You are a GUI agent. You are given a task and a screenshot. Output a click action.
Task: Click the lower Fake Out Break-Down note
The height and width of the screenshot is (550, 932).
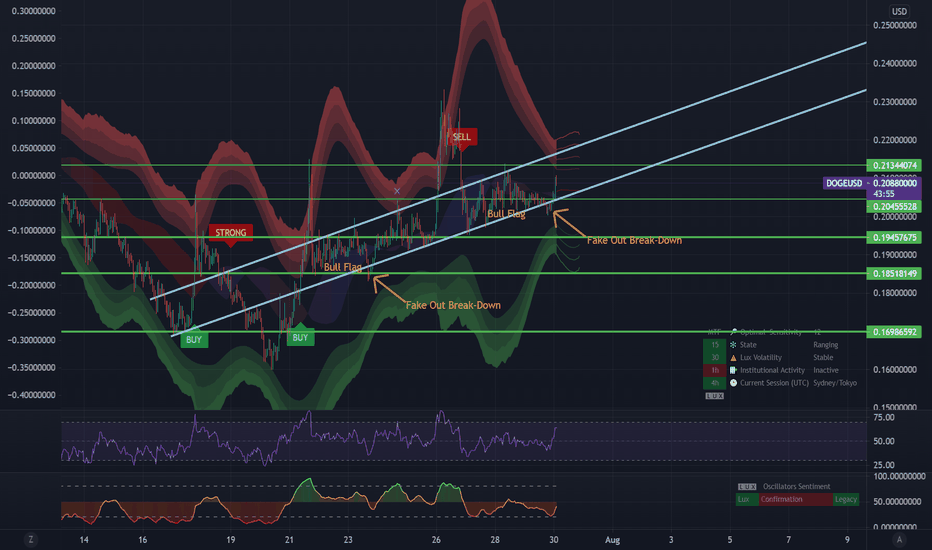pos(453,305)
